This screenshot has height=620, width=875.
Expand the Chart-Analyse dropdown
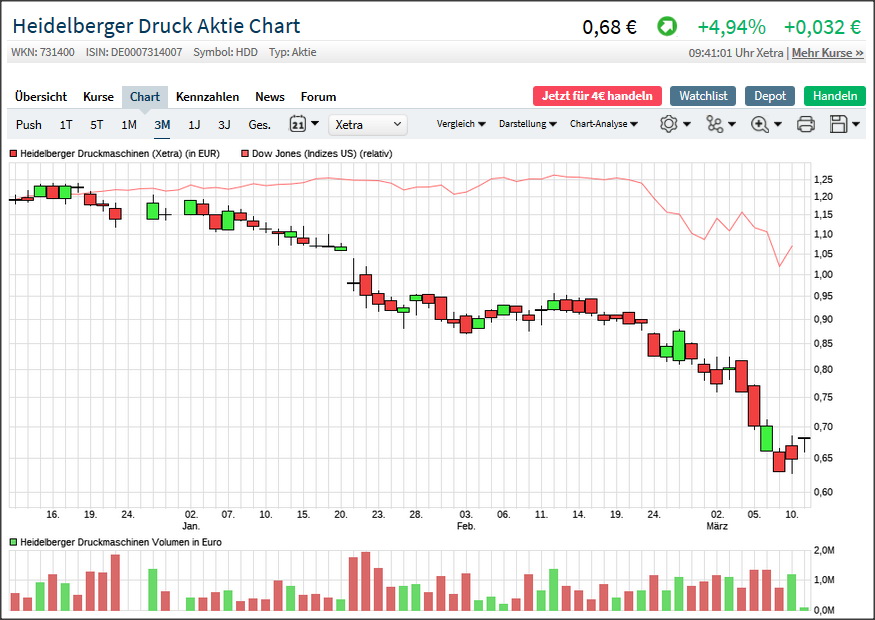pyautogui.click(x=603, y=125)
